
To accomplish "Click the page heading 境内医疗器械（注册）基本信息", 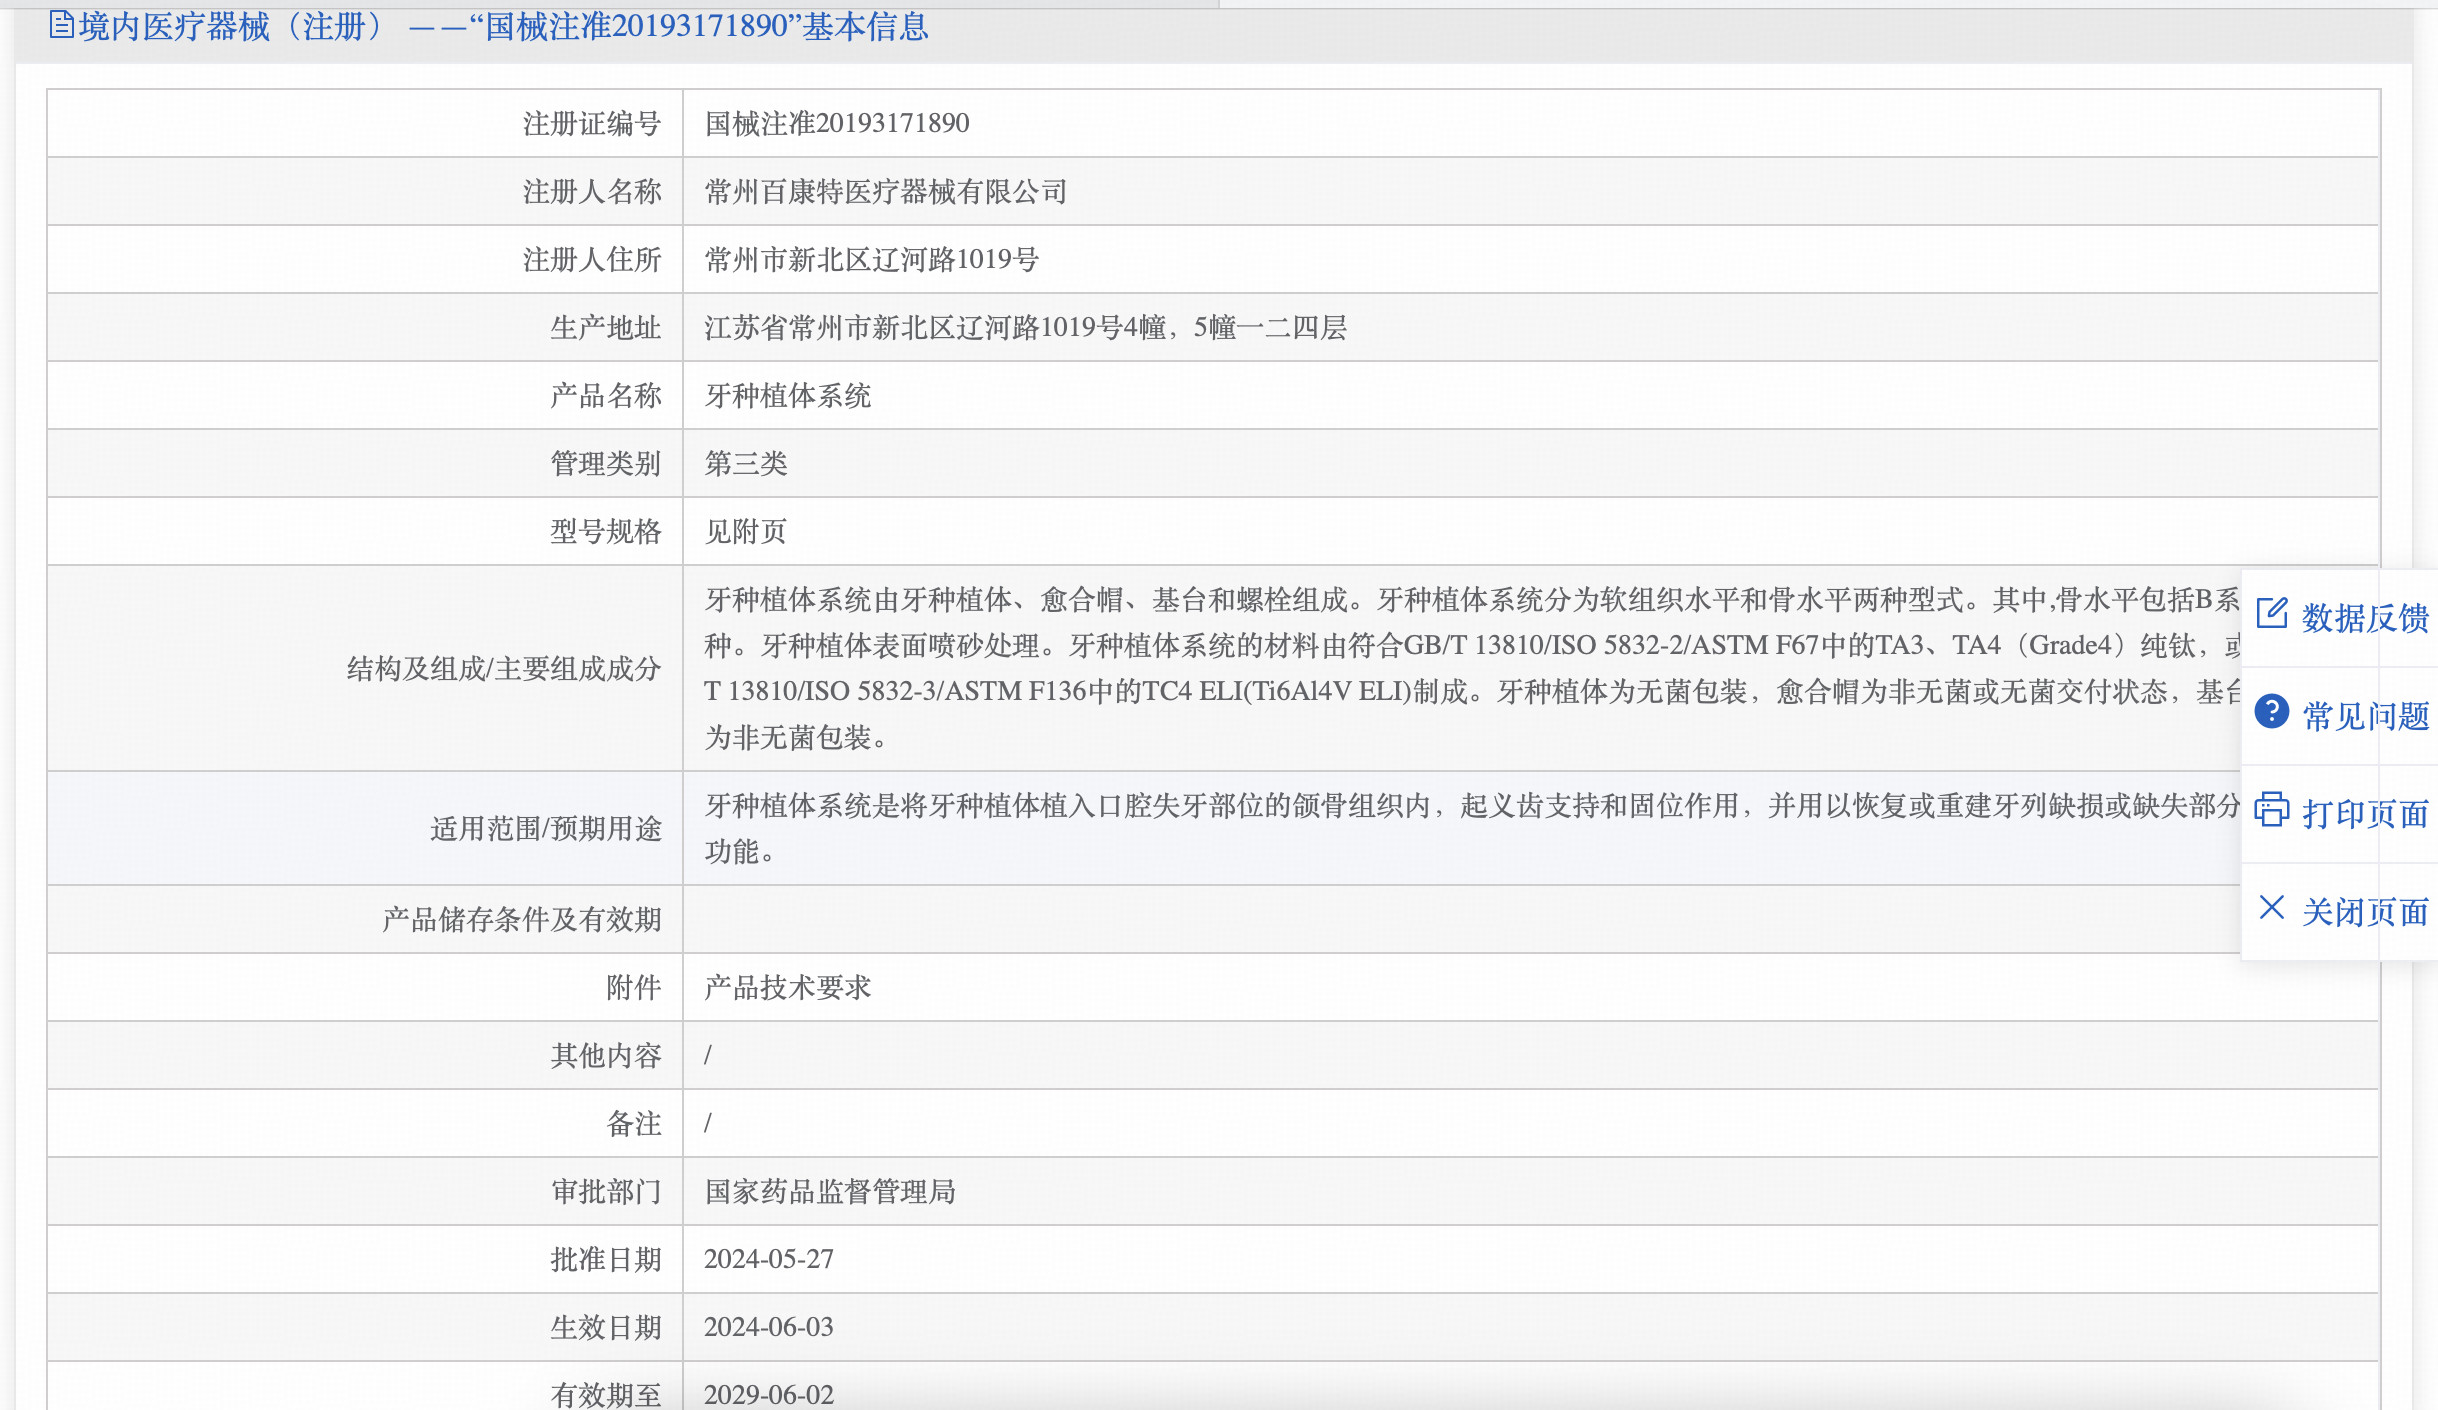I will (x=503, y=26).
